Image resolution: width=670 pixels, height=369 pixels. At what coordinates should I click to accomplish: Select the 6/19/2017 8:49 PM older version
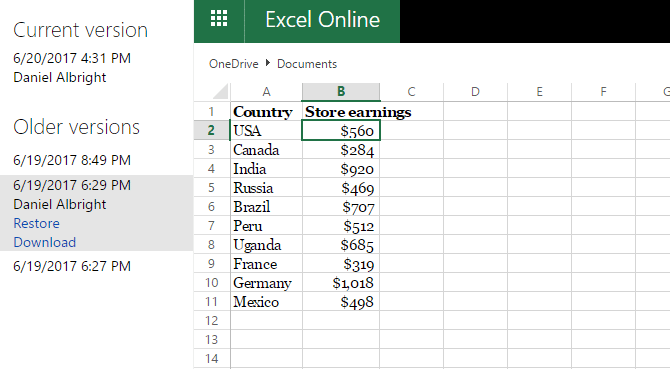(72, 160)
